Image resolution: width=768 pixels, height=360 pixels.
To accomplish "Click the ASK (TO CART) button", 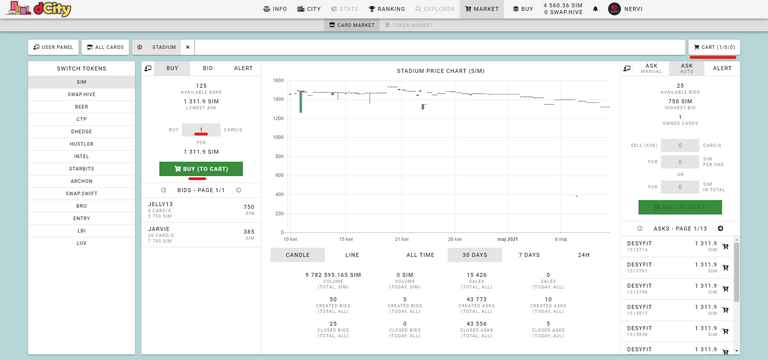I will [x=680, y=207].
